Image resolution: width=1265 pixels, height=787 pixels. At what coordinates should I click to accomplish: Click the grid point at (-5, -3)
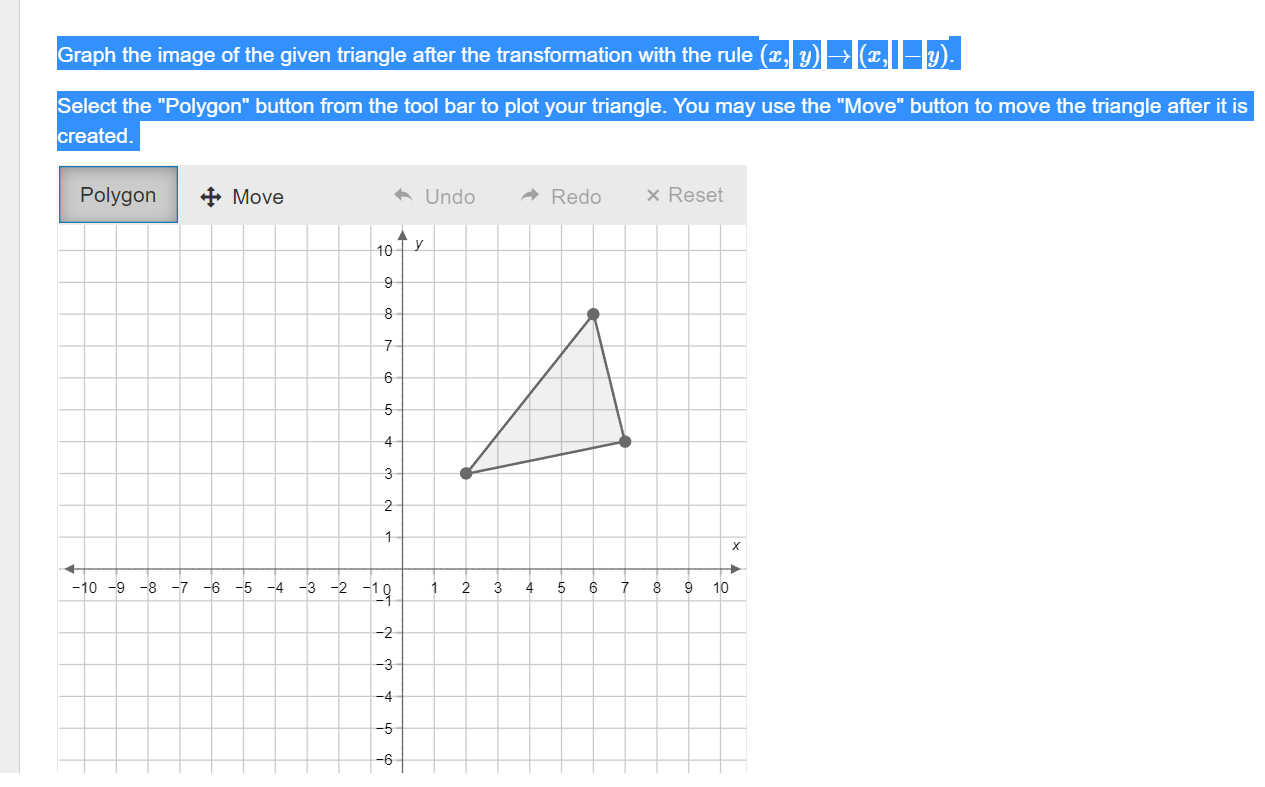(x=245, y=663)
